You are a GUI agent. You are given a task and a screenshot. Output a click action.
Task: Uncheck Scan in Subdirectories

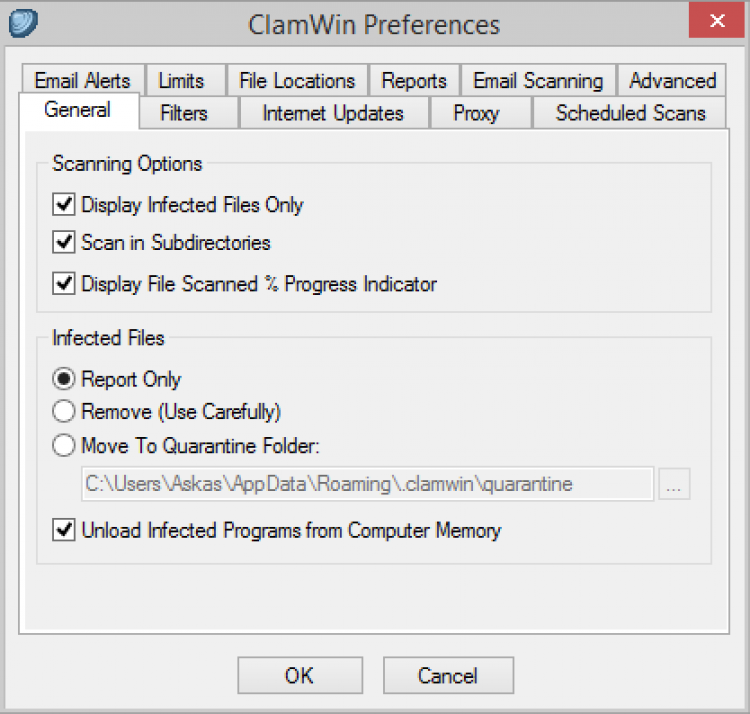(65, 243)
